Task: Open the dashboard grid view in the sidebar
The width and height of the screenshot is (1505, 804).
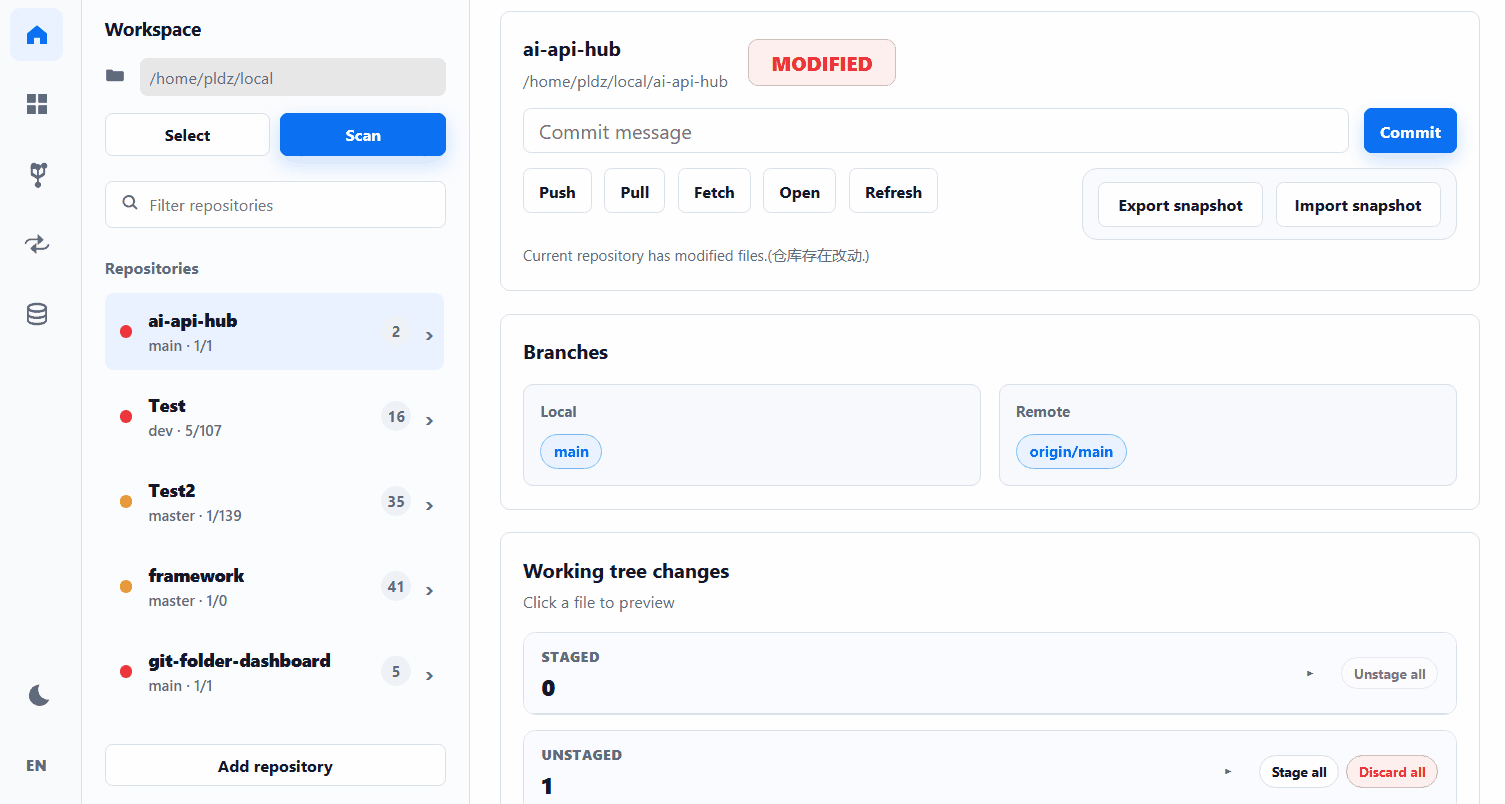Action: tap(36, 104)
